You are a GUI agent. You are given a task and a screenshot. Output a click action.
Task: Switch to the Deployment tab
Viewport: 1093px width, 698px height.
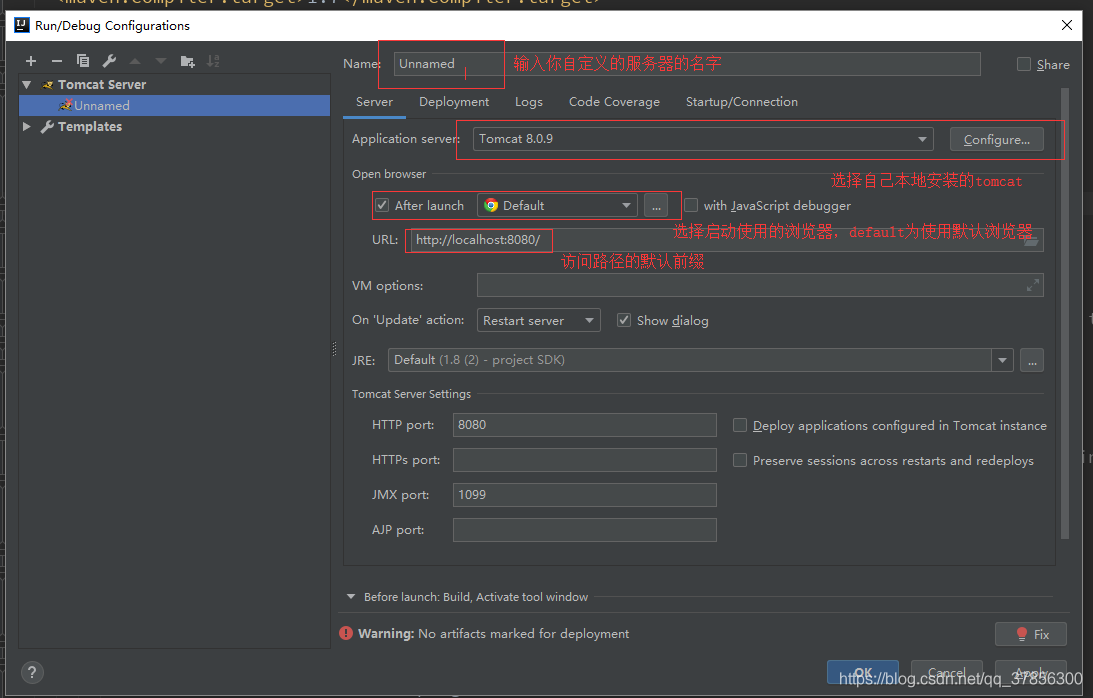(454, 102)
